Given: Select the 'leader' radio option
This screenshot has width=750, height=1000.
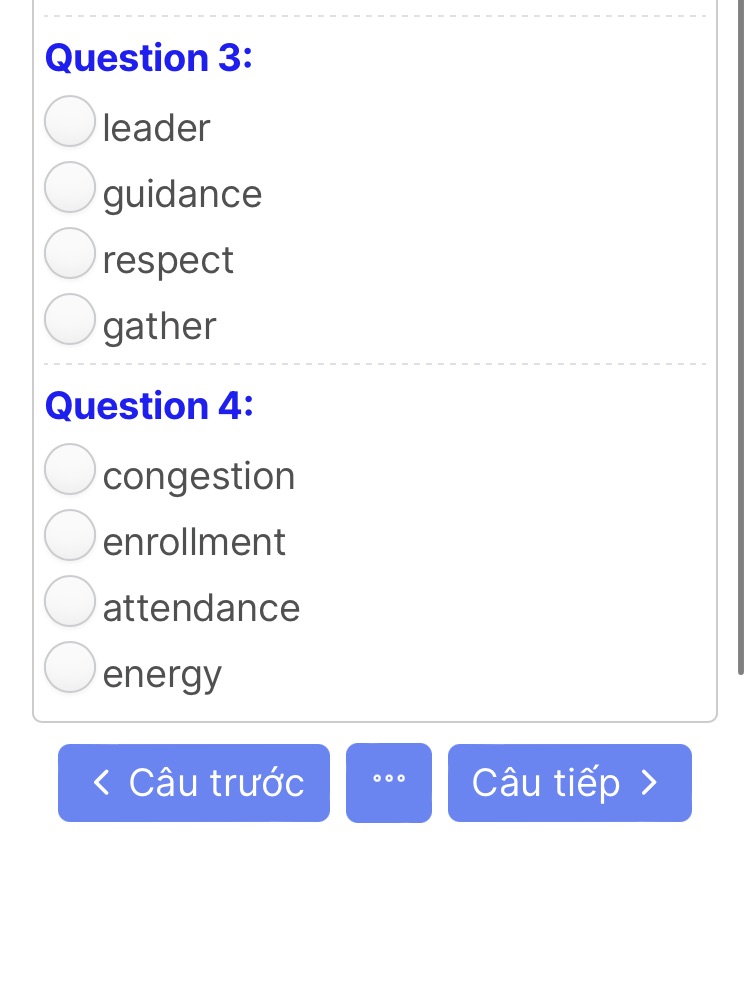Looking at the screenshot, I should coord(70,121).
